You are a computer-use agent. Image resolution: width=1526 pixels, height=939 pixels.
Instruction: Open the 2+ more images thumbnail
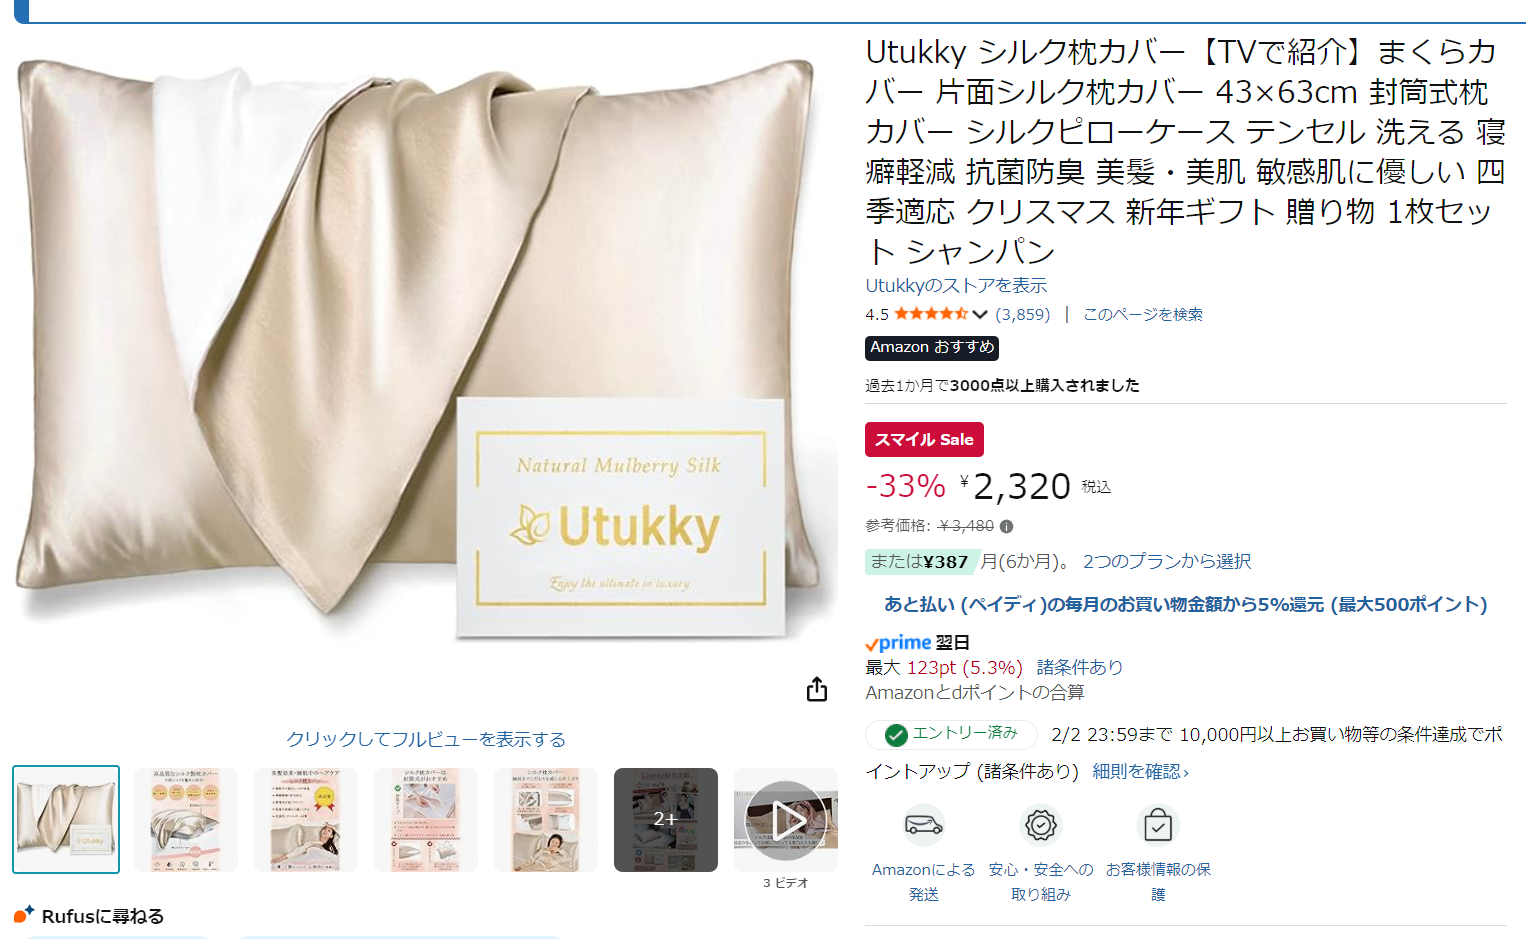tap(666, 820)
